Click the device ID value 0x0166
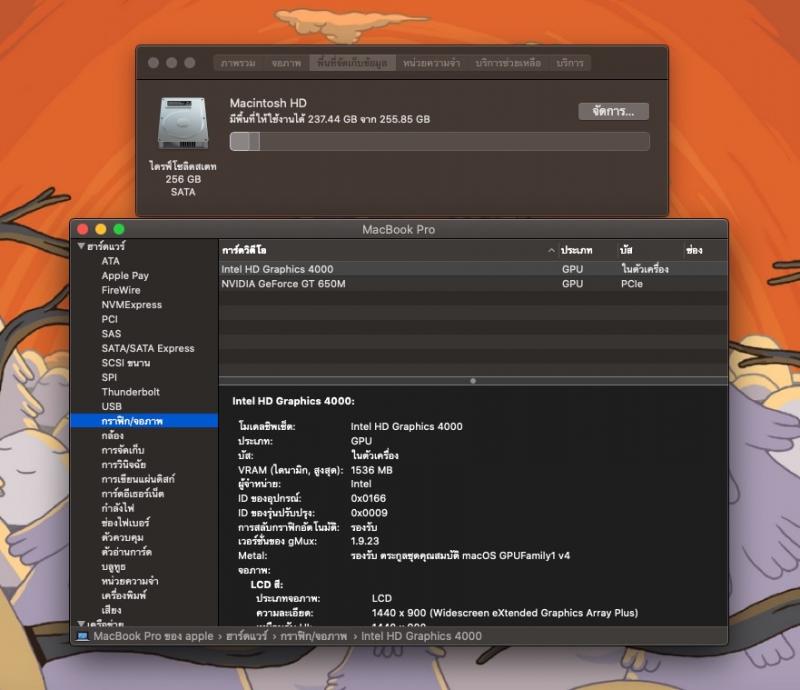Image resolution: width=800 pixels, height=690 pixels. (368, 498)
